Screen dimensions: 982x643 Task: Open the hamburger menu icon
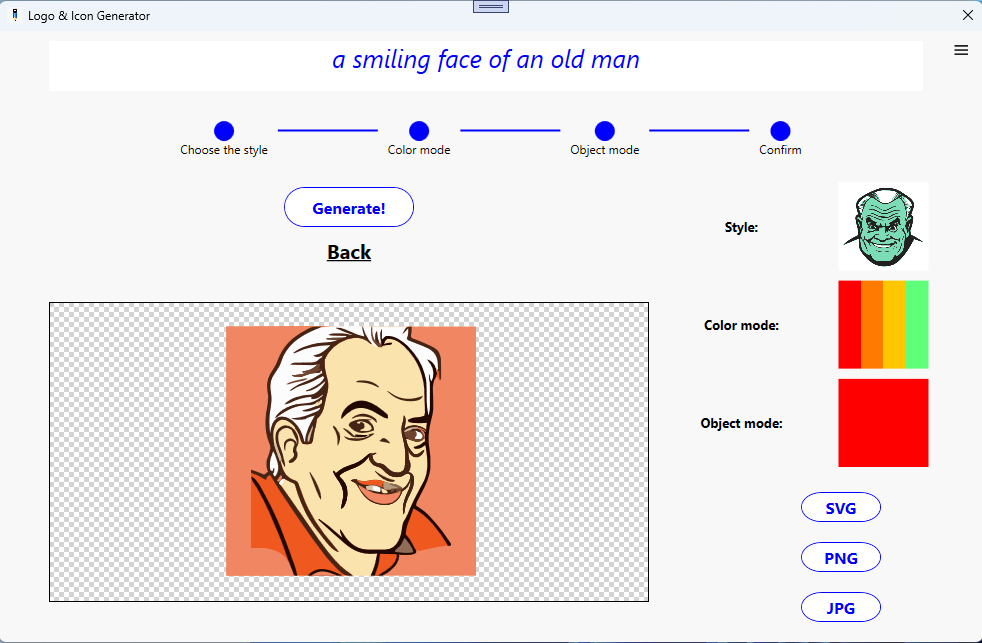(x=961, y=50)
